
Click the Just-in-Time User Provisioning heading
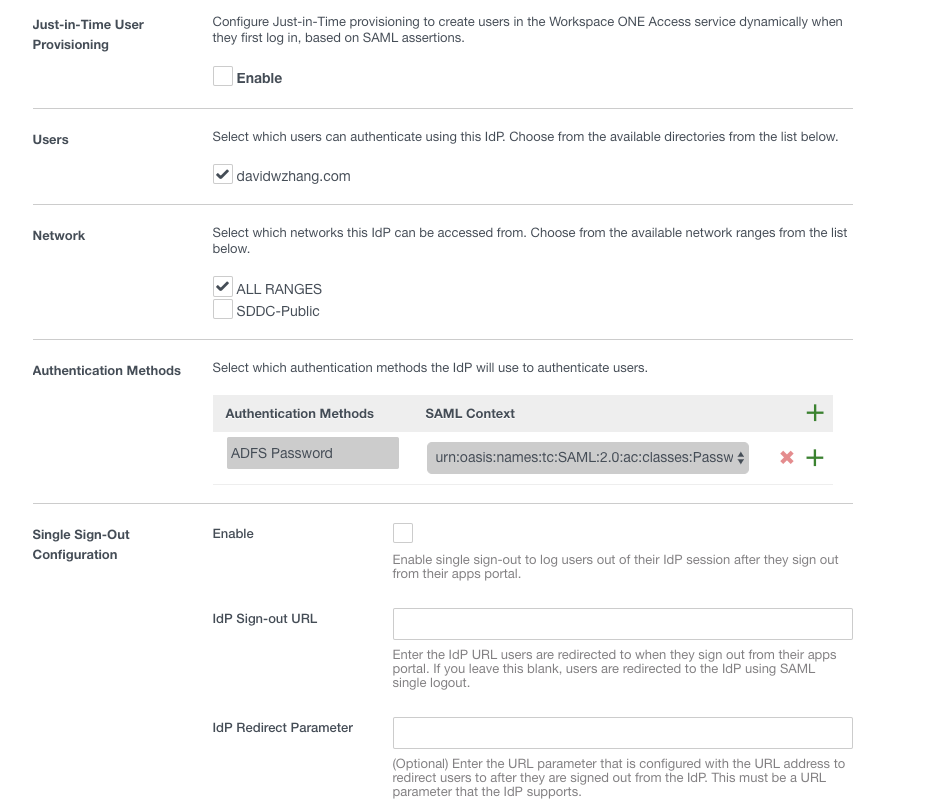click(88, 34)
